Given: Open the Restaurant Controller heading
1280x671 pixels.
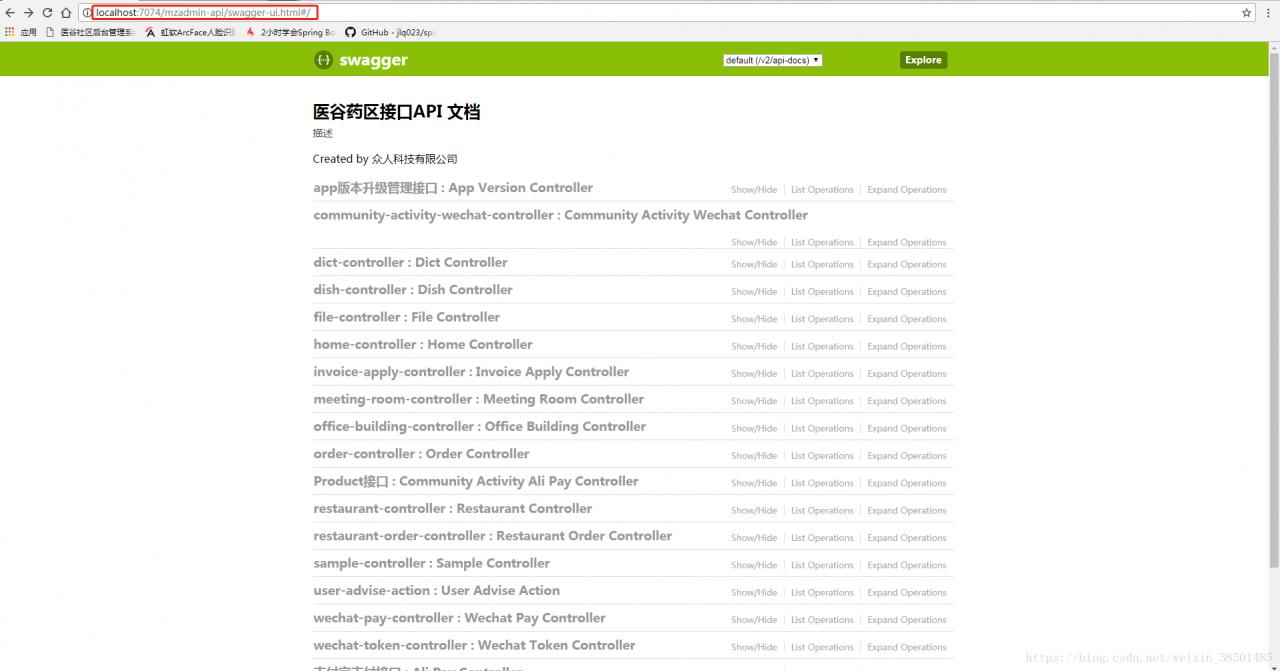Looking at the screenshot, I should point(452,508).
